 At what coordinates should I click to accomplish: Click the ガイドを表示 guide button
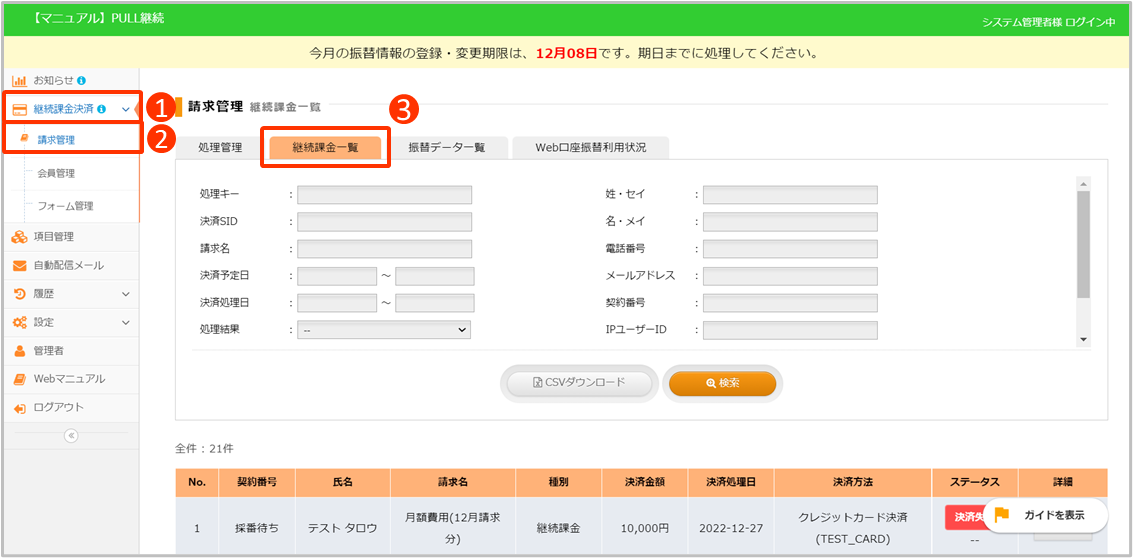point(1046,515)
